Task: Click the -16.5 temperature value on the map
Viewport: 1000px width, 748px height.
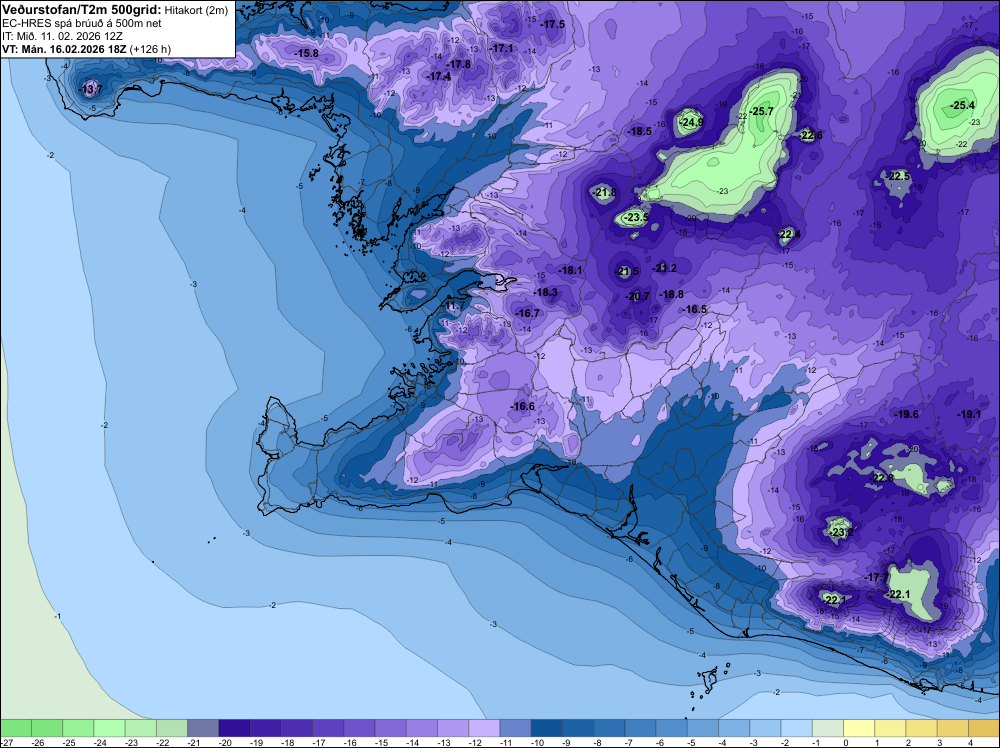Action: [695, 309]
